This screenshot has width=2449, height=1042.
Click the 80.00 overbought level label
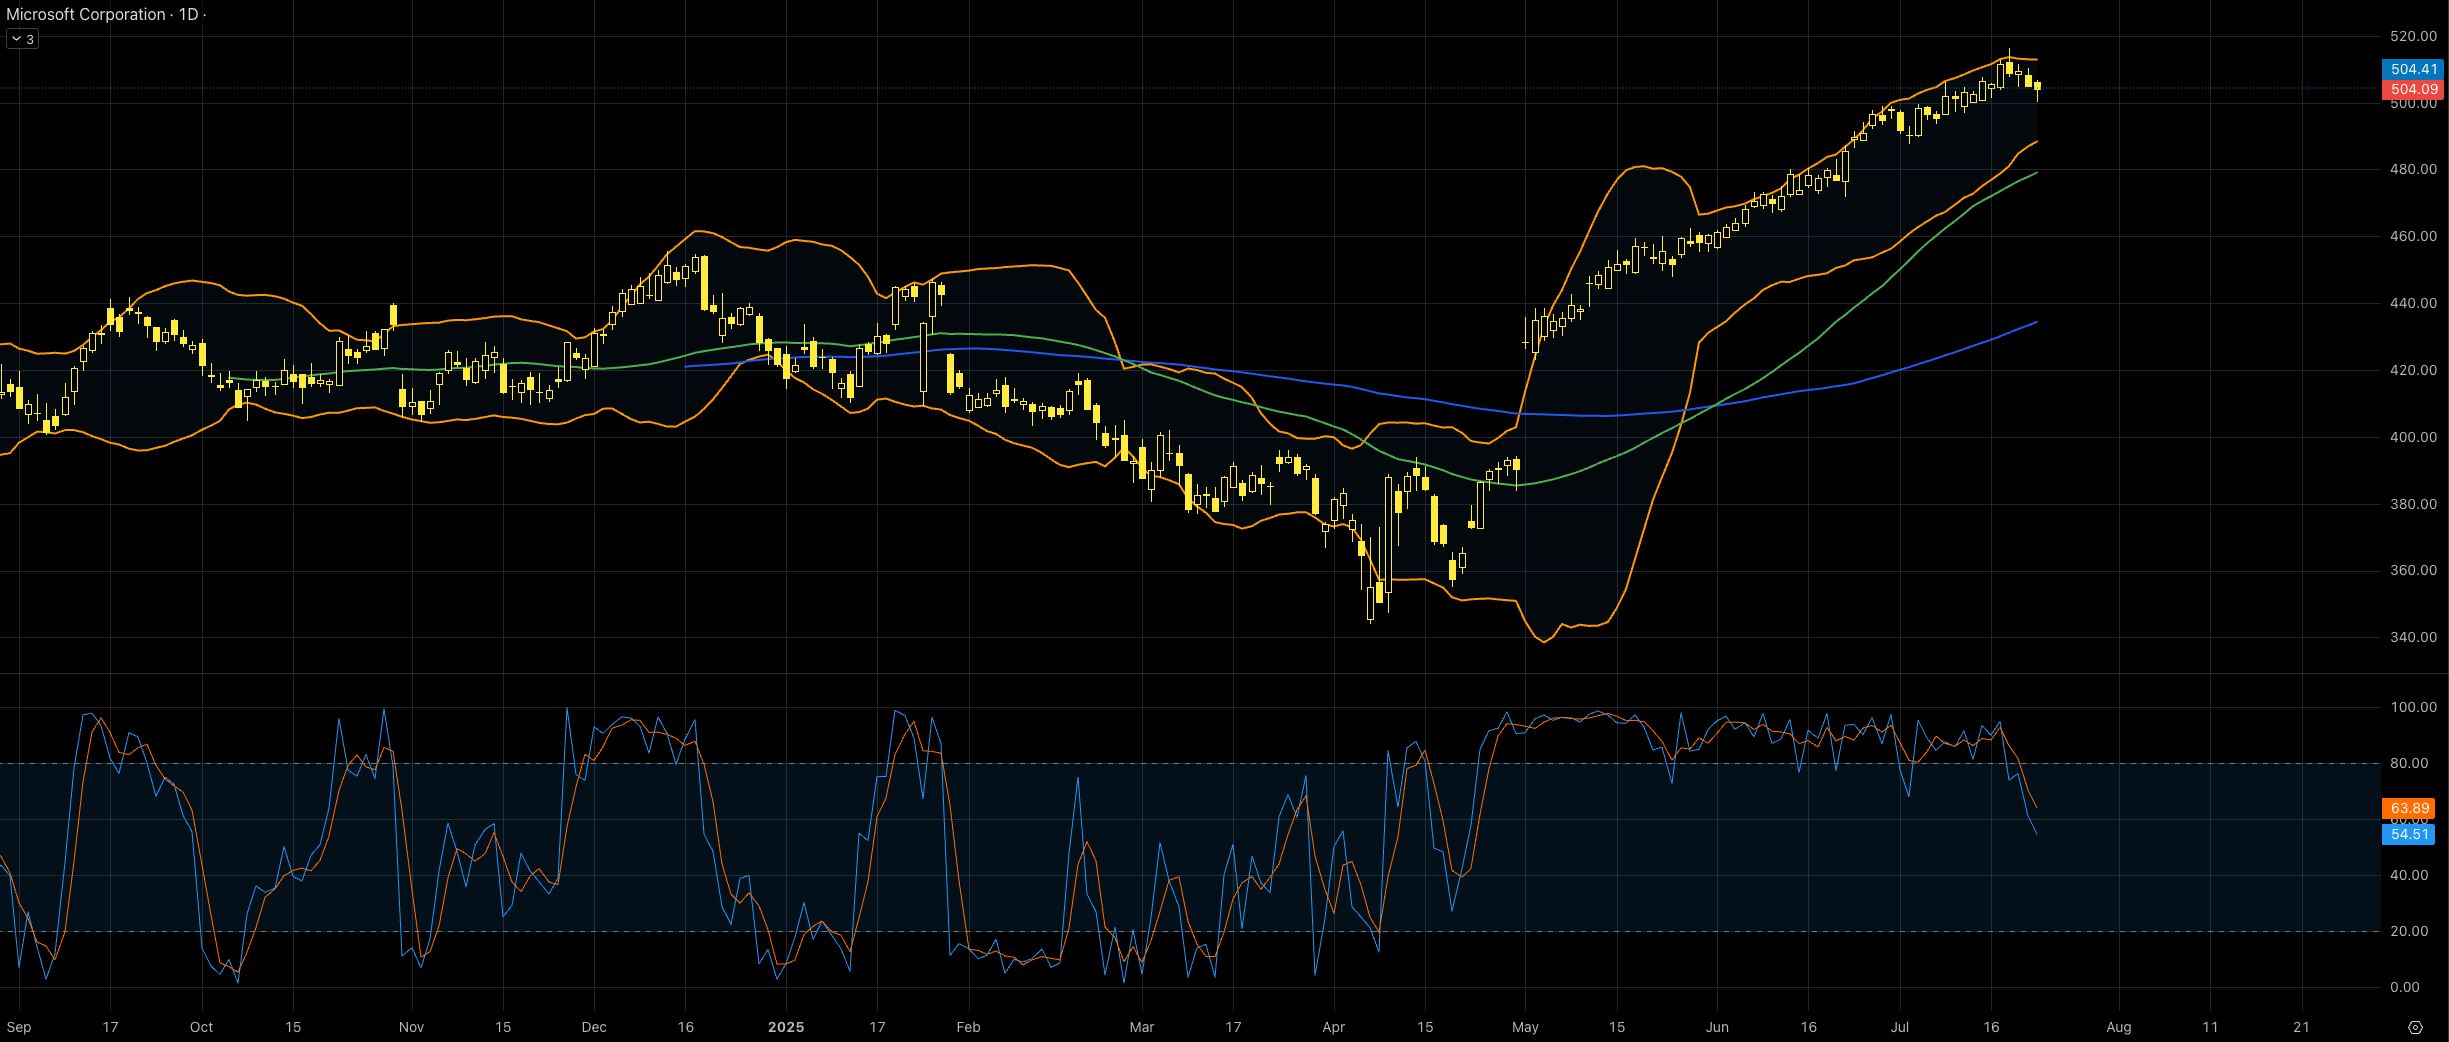pos(2409,763)
